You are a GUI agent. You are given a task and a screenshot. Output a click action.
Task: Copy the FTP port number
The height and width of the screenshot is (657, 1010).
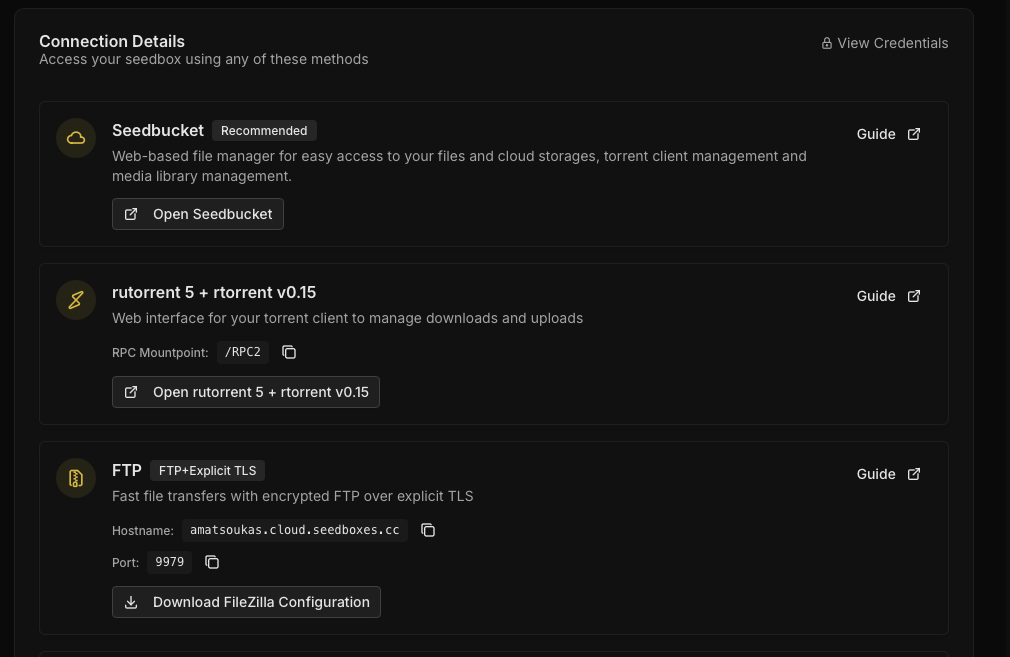212,562
